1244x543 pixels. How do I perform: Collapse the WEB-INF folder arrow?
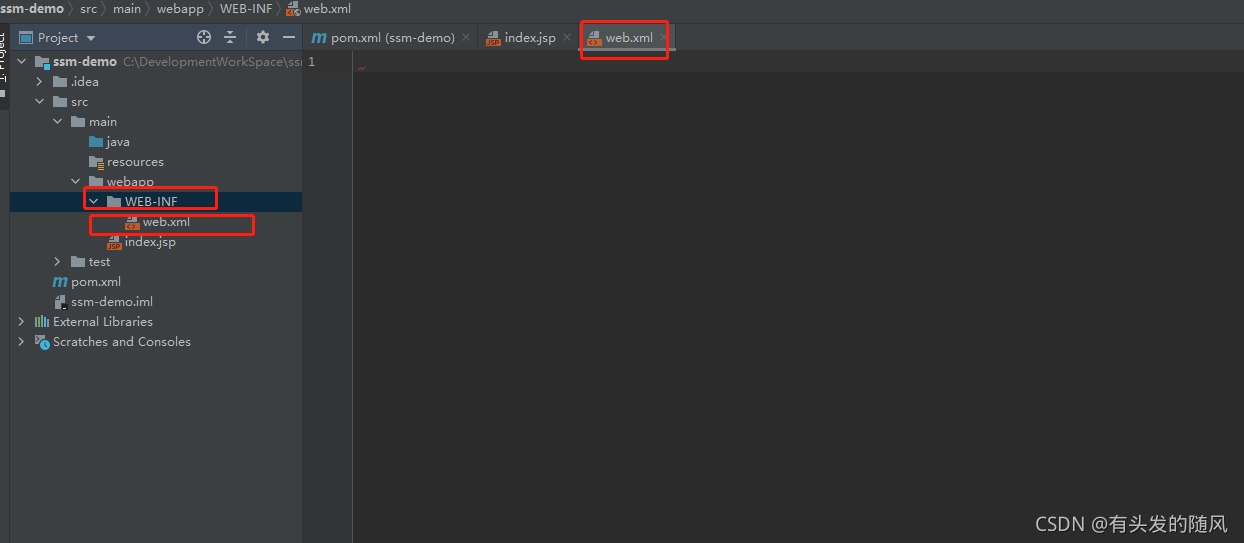[x=94, y=201]
